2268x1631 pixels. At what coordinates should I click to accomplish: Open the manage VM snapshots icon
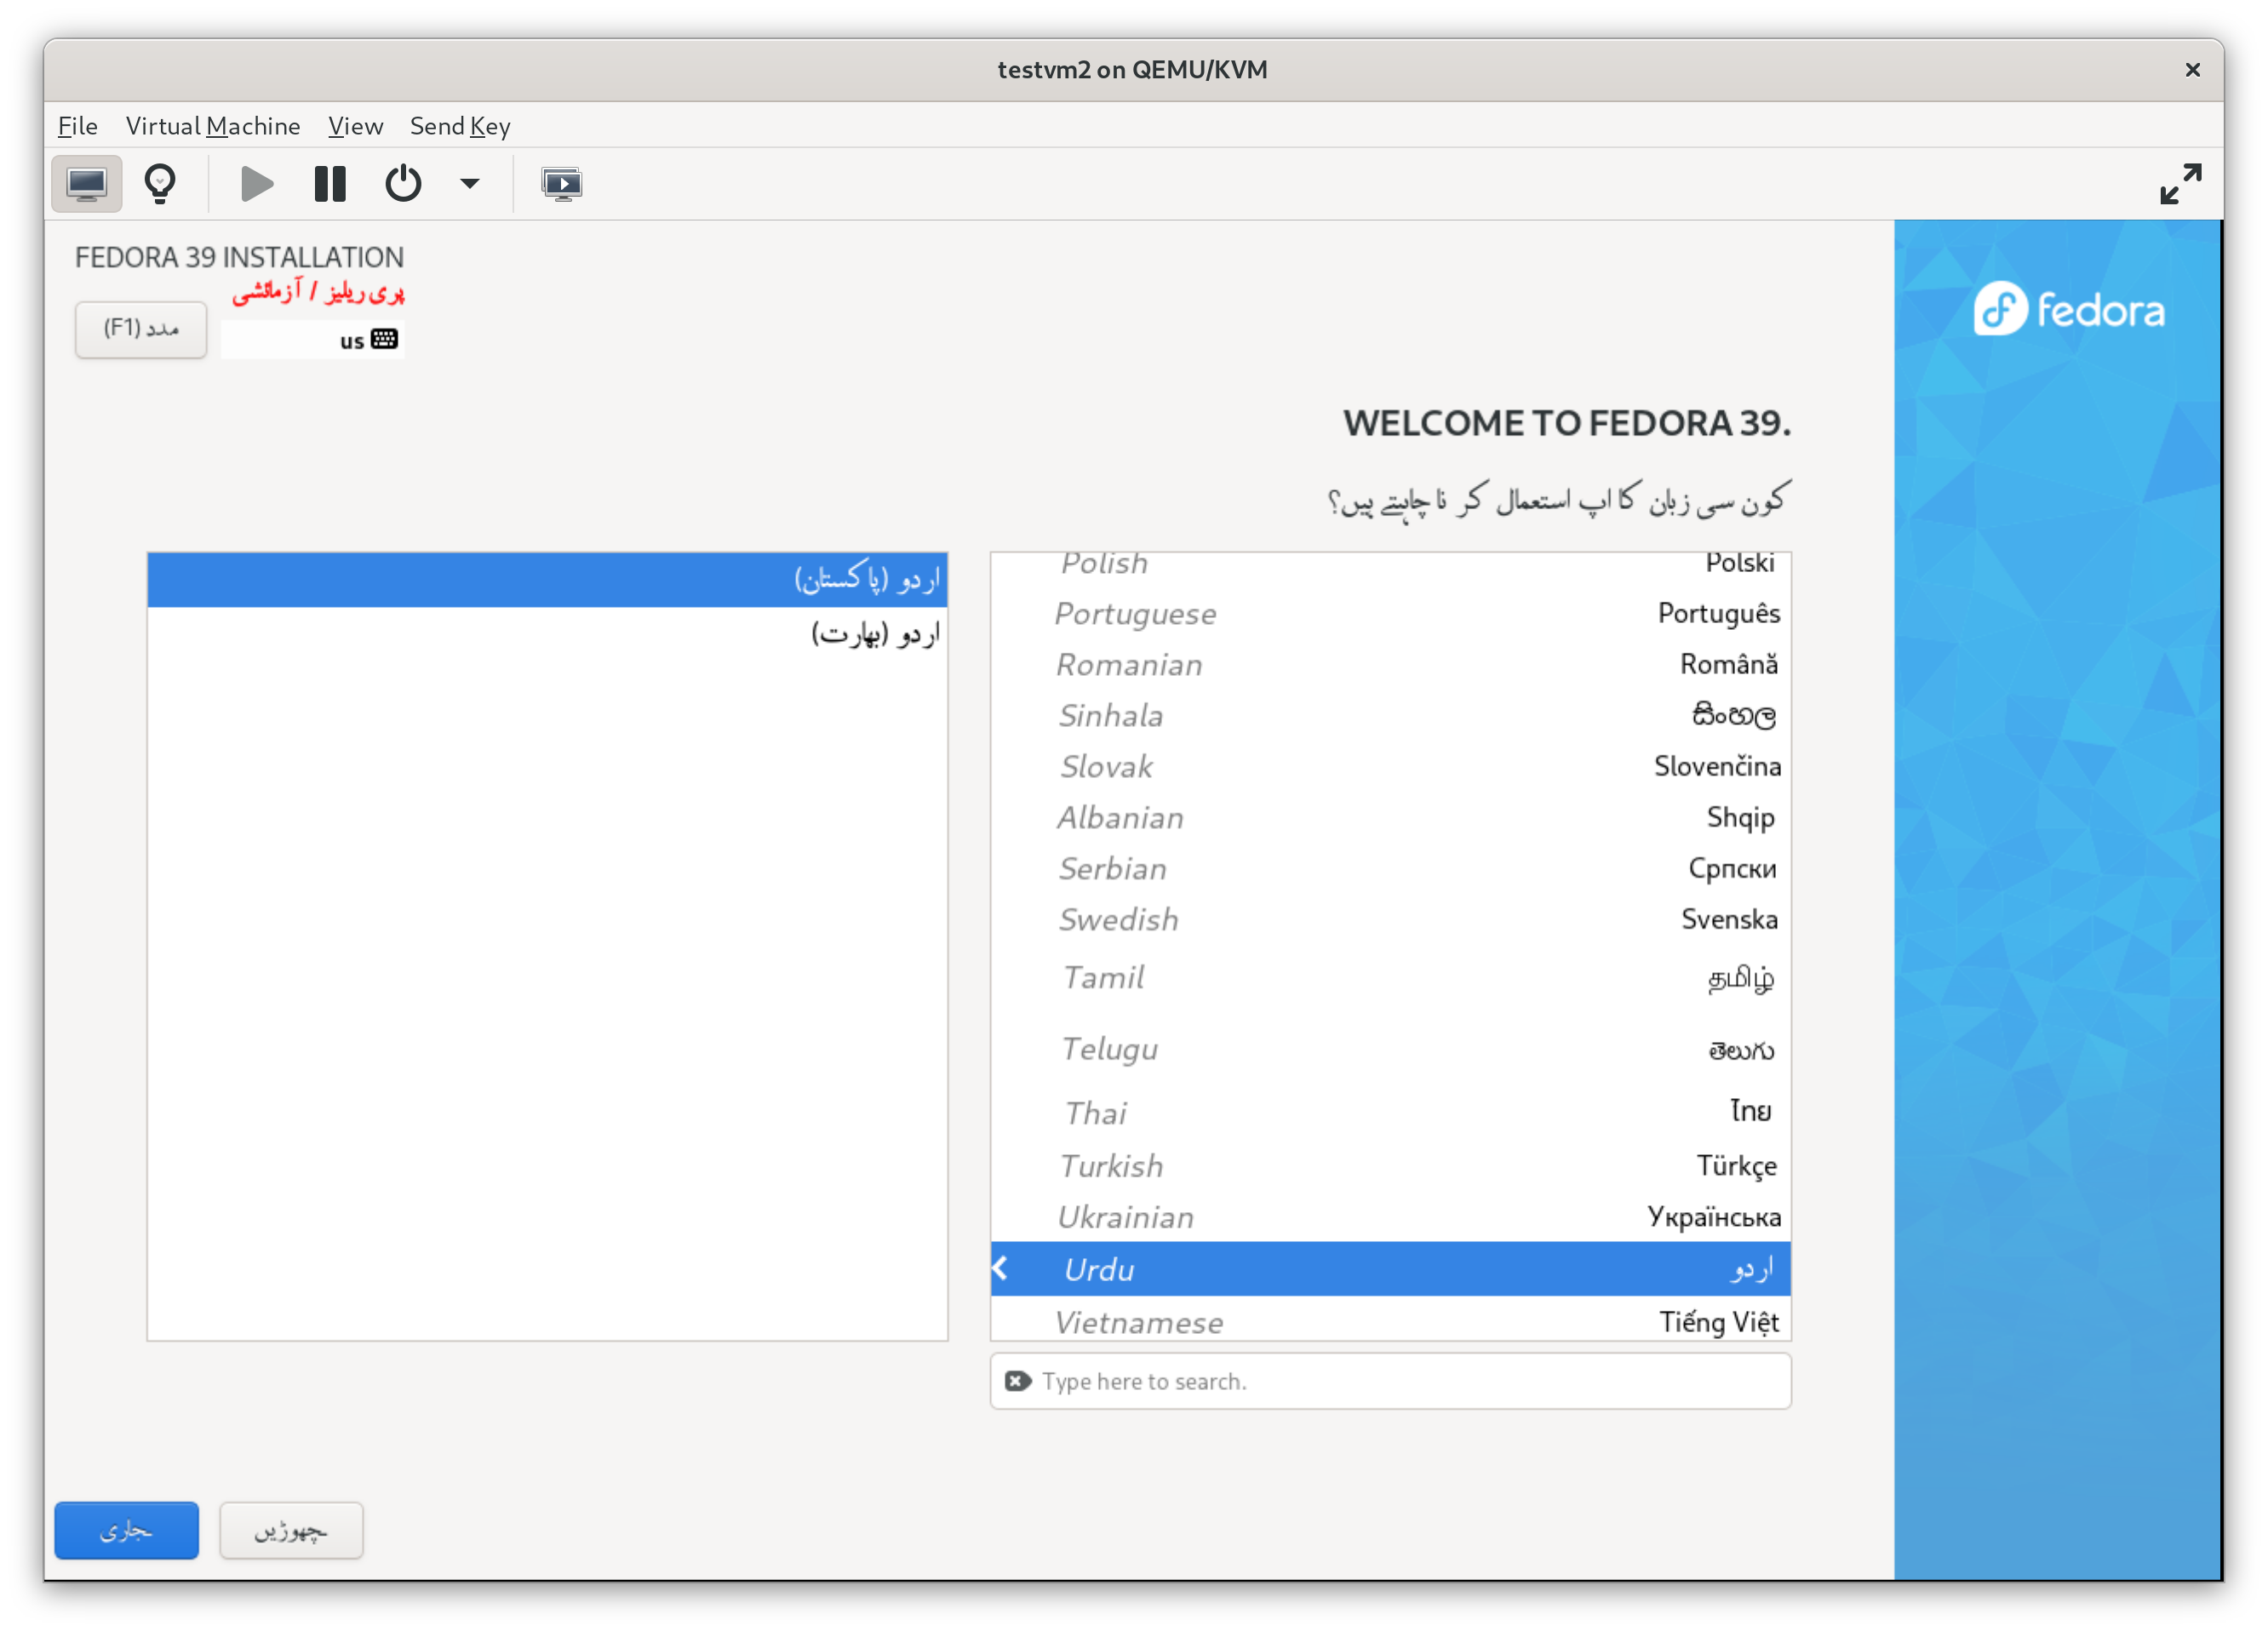[x=562, y=184]
